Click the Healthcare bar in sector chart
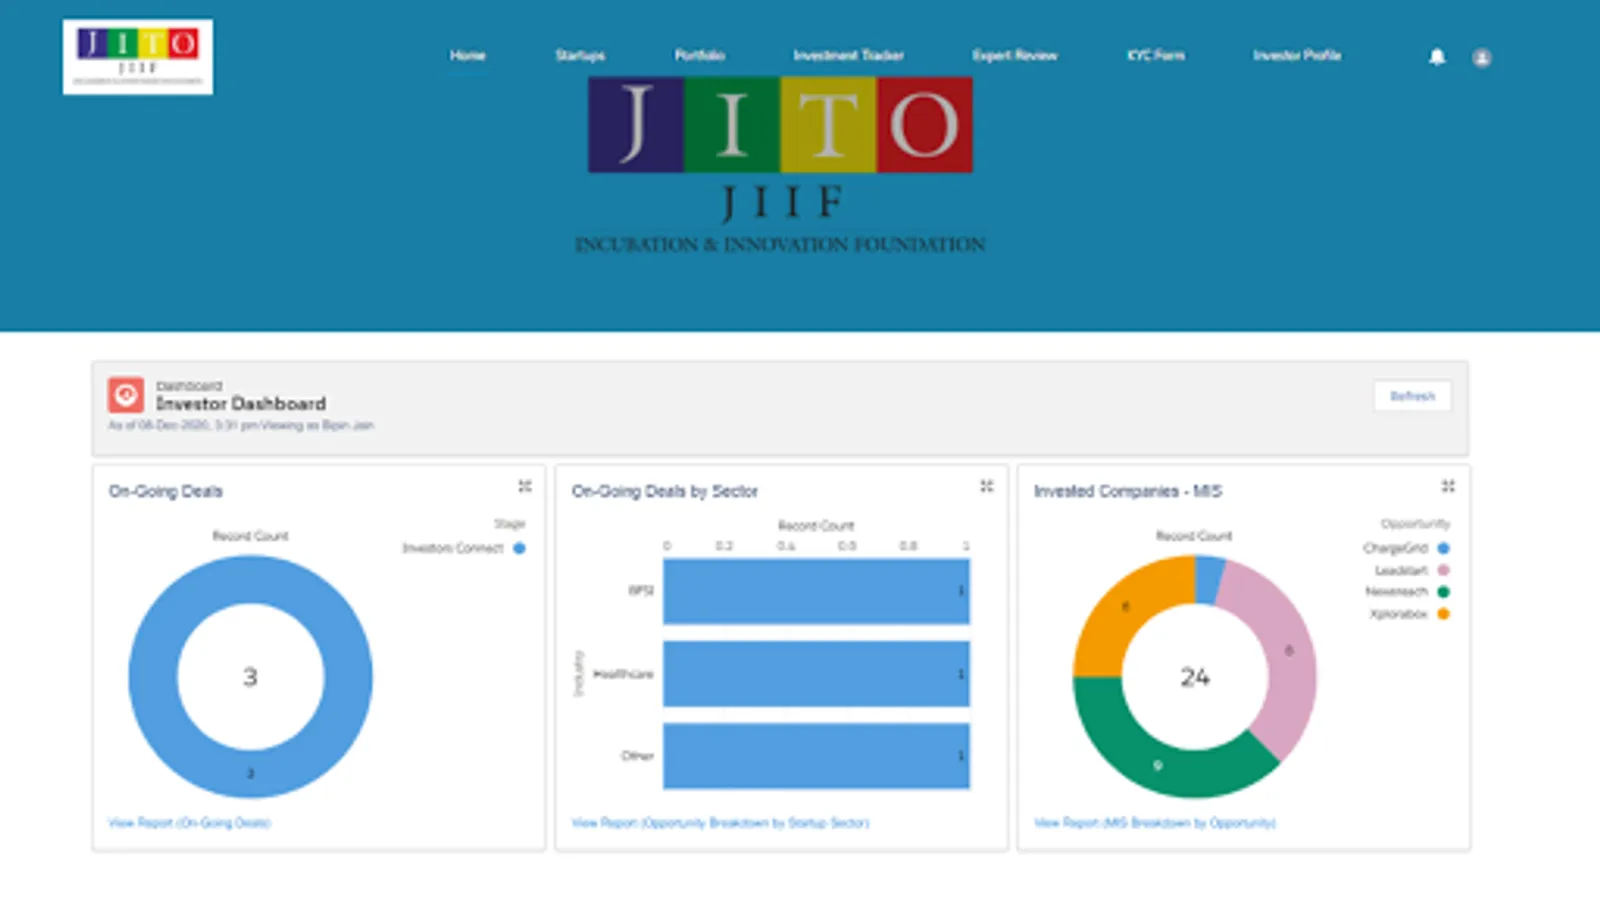The image size is (1600, 900). point(816,674)
